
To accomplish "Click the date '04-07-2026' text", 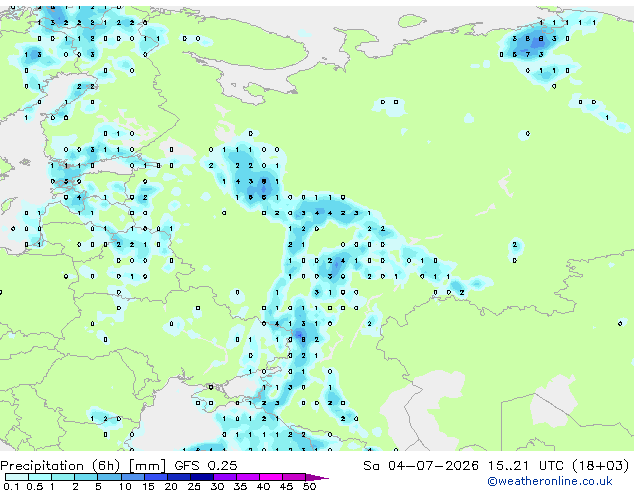I will point(433,466).
